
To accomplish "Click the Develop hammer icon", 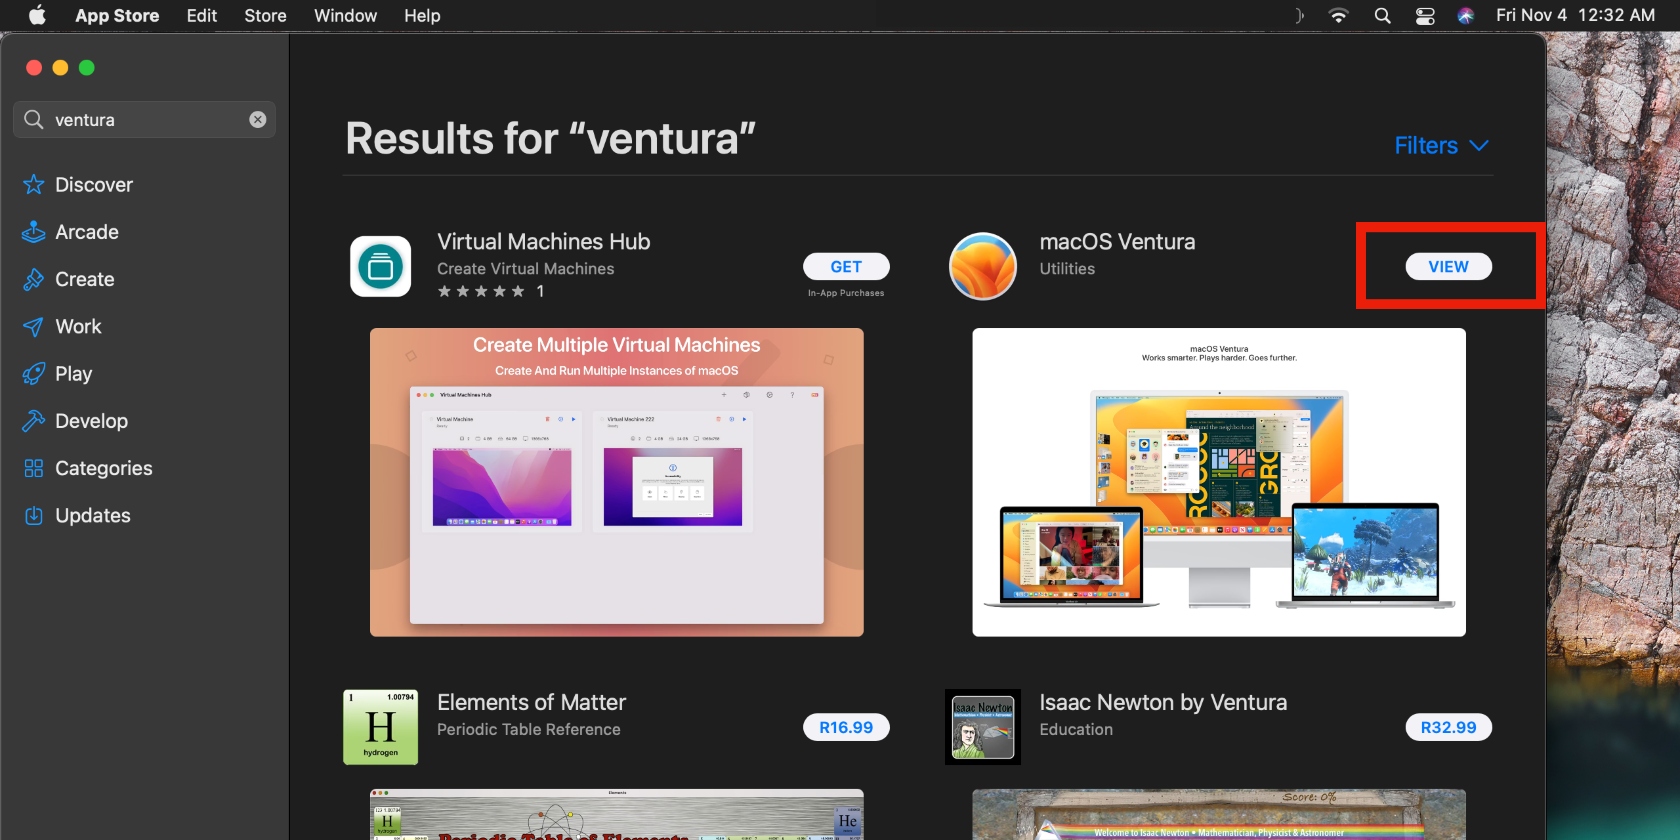I will tap(34, 421).
